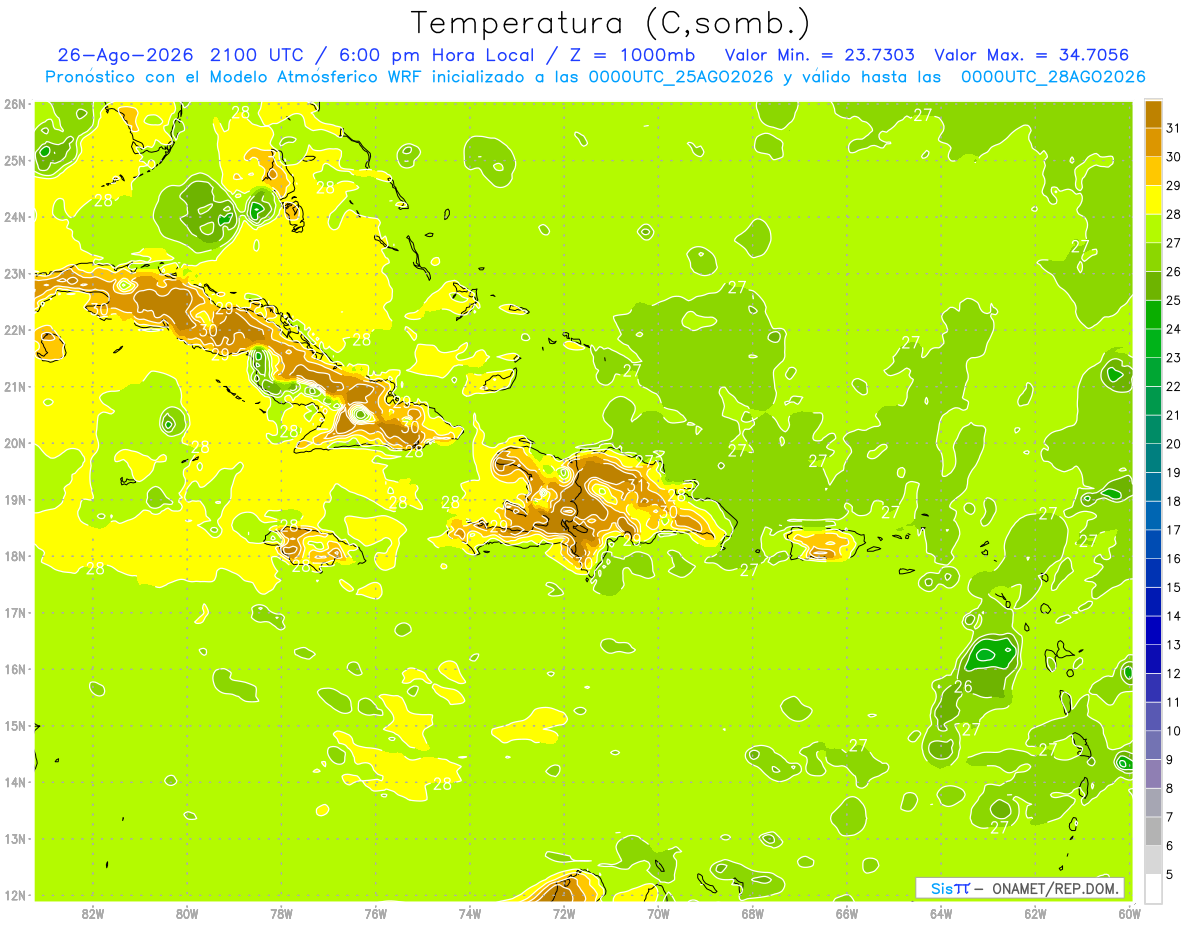Click the "64W" longitude label
Image resolution: width=1200 pixels, height=927 pixels.
click(941, 913)
